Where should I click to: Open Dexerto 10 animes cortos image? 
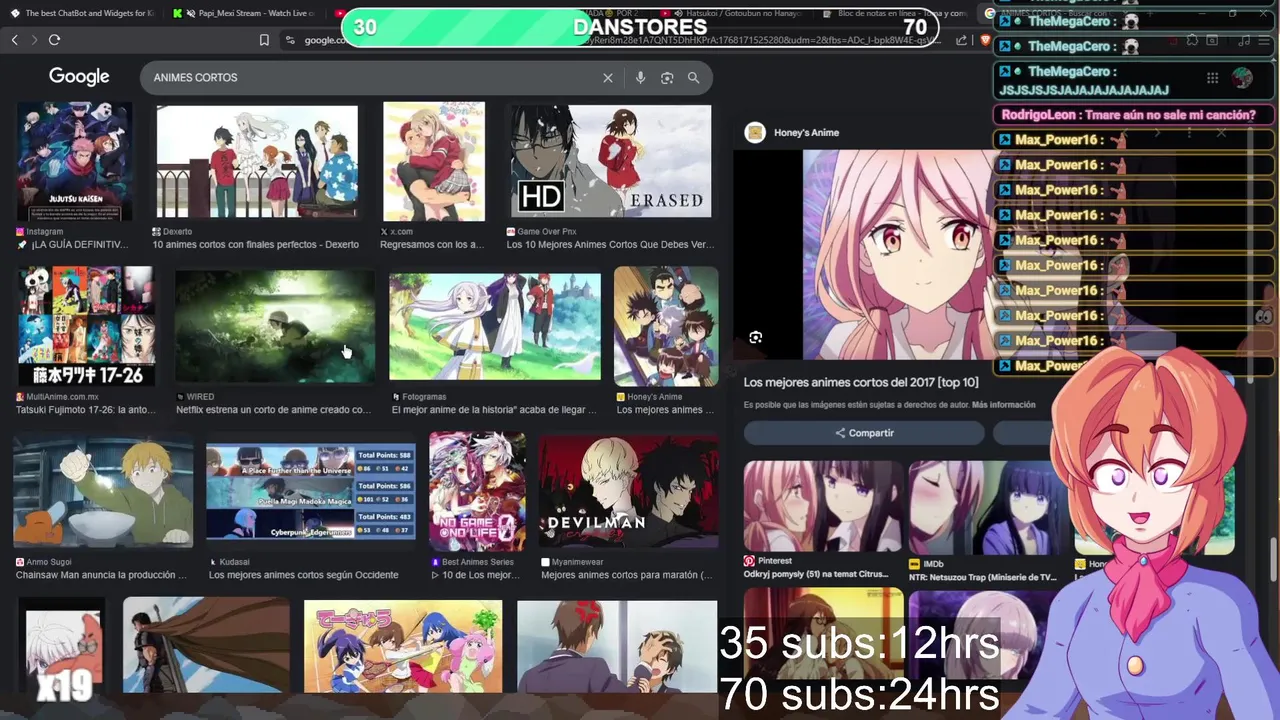pyautogui.click(x=257, y=161)
